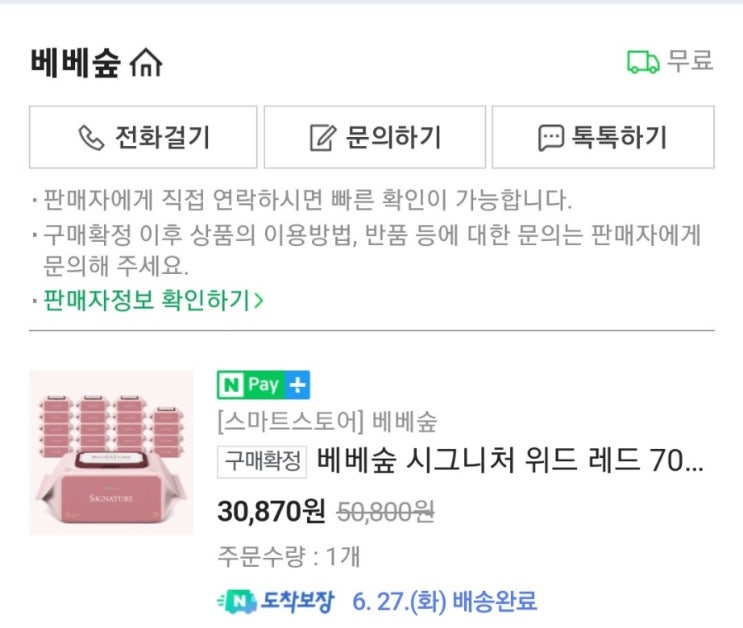Tap the green delivery truck icon

click(x=643, y=62)
